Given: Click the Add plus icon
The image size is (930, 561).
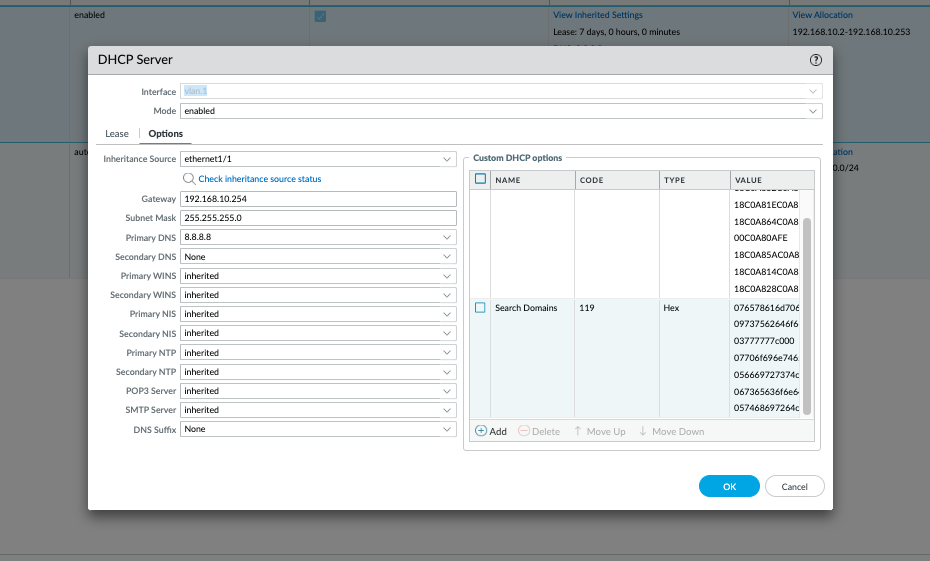Looking at the screenshot, I should 480,431.
